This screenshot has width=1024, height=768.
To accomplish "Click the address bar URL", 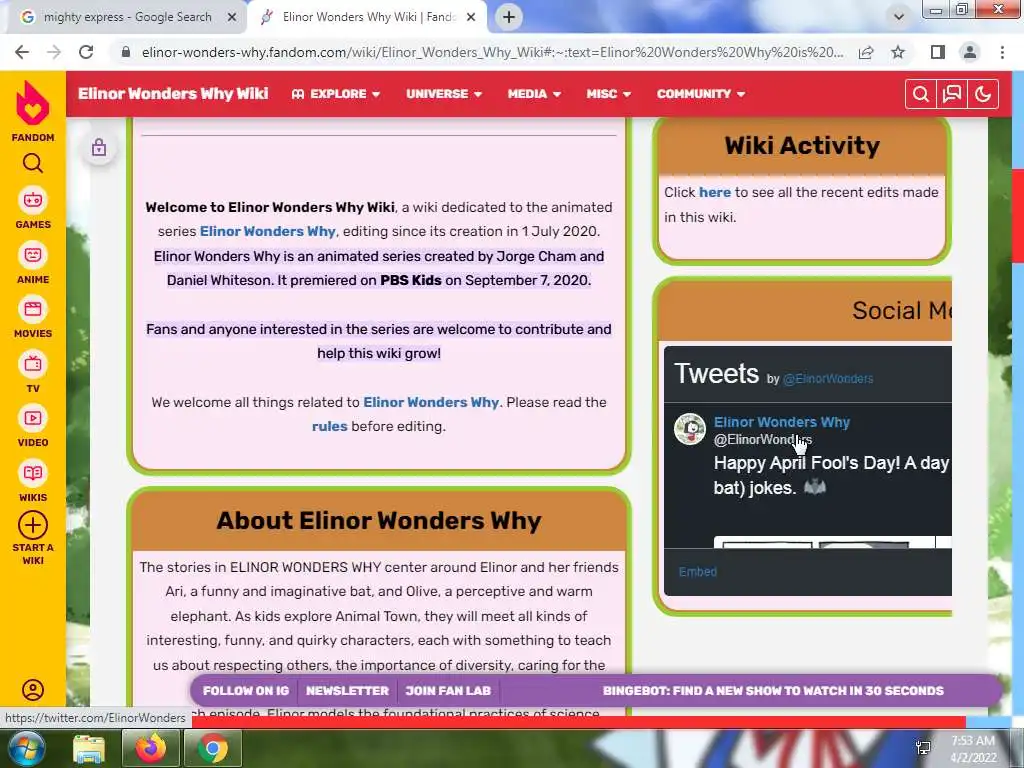I will pyautogui.click(x=493, y=52).
